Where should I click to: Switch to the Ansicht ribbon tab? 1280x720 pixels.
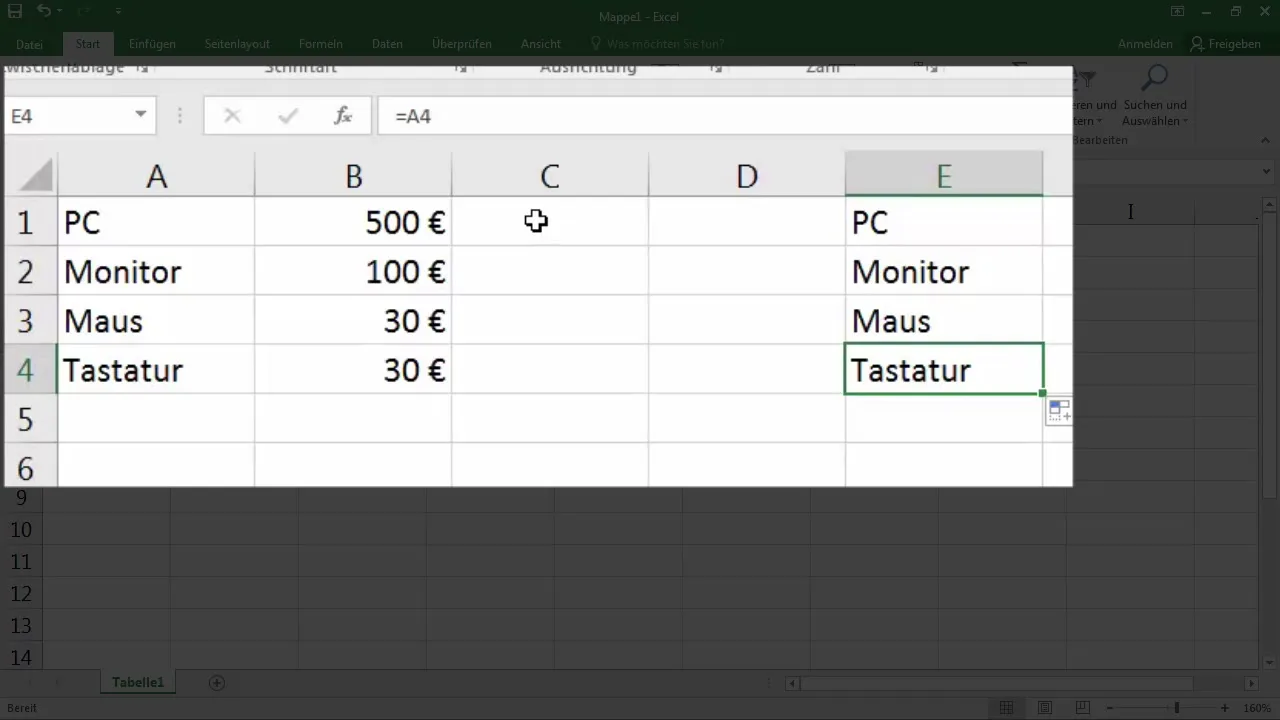(540, 44)
